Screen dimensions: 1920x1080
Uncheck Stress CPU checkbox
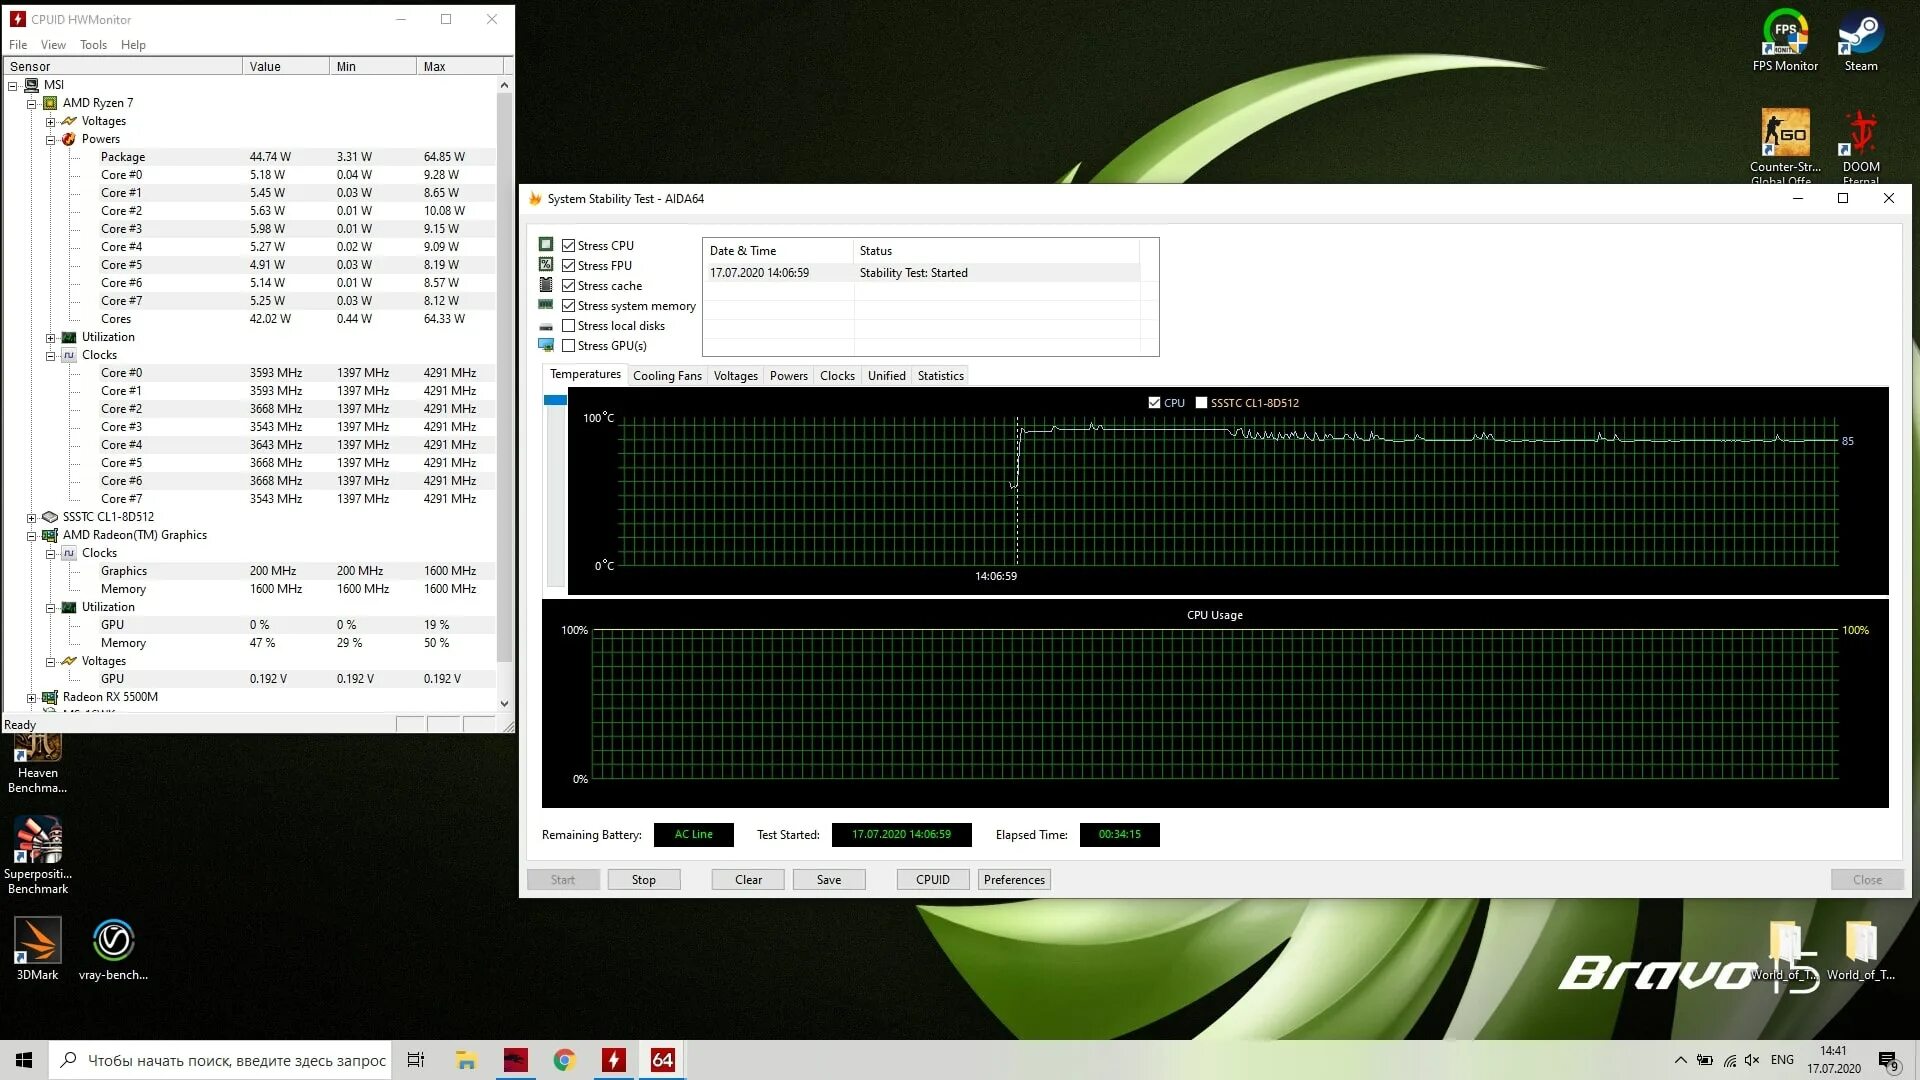point(568,246)
